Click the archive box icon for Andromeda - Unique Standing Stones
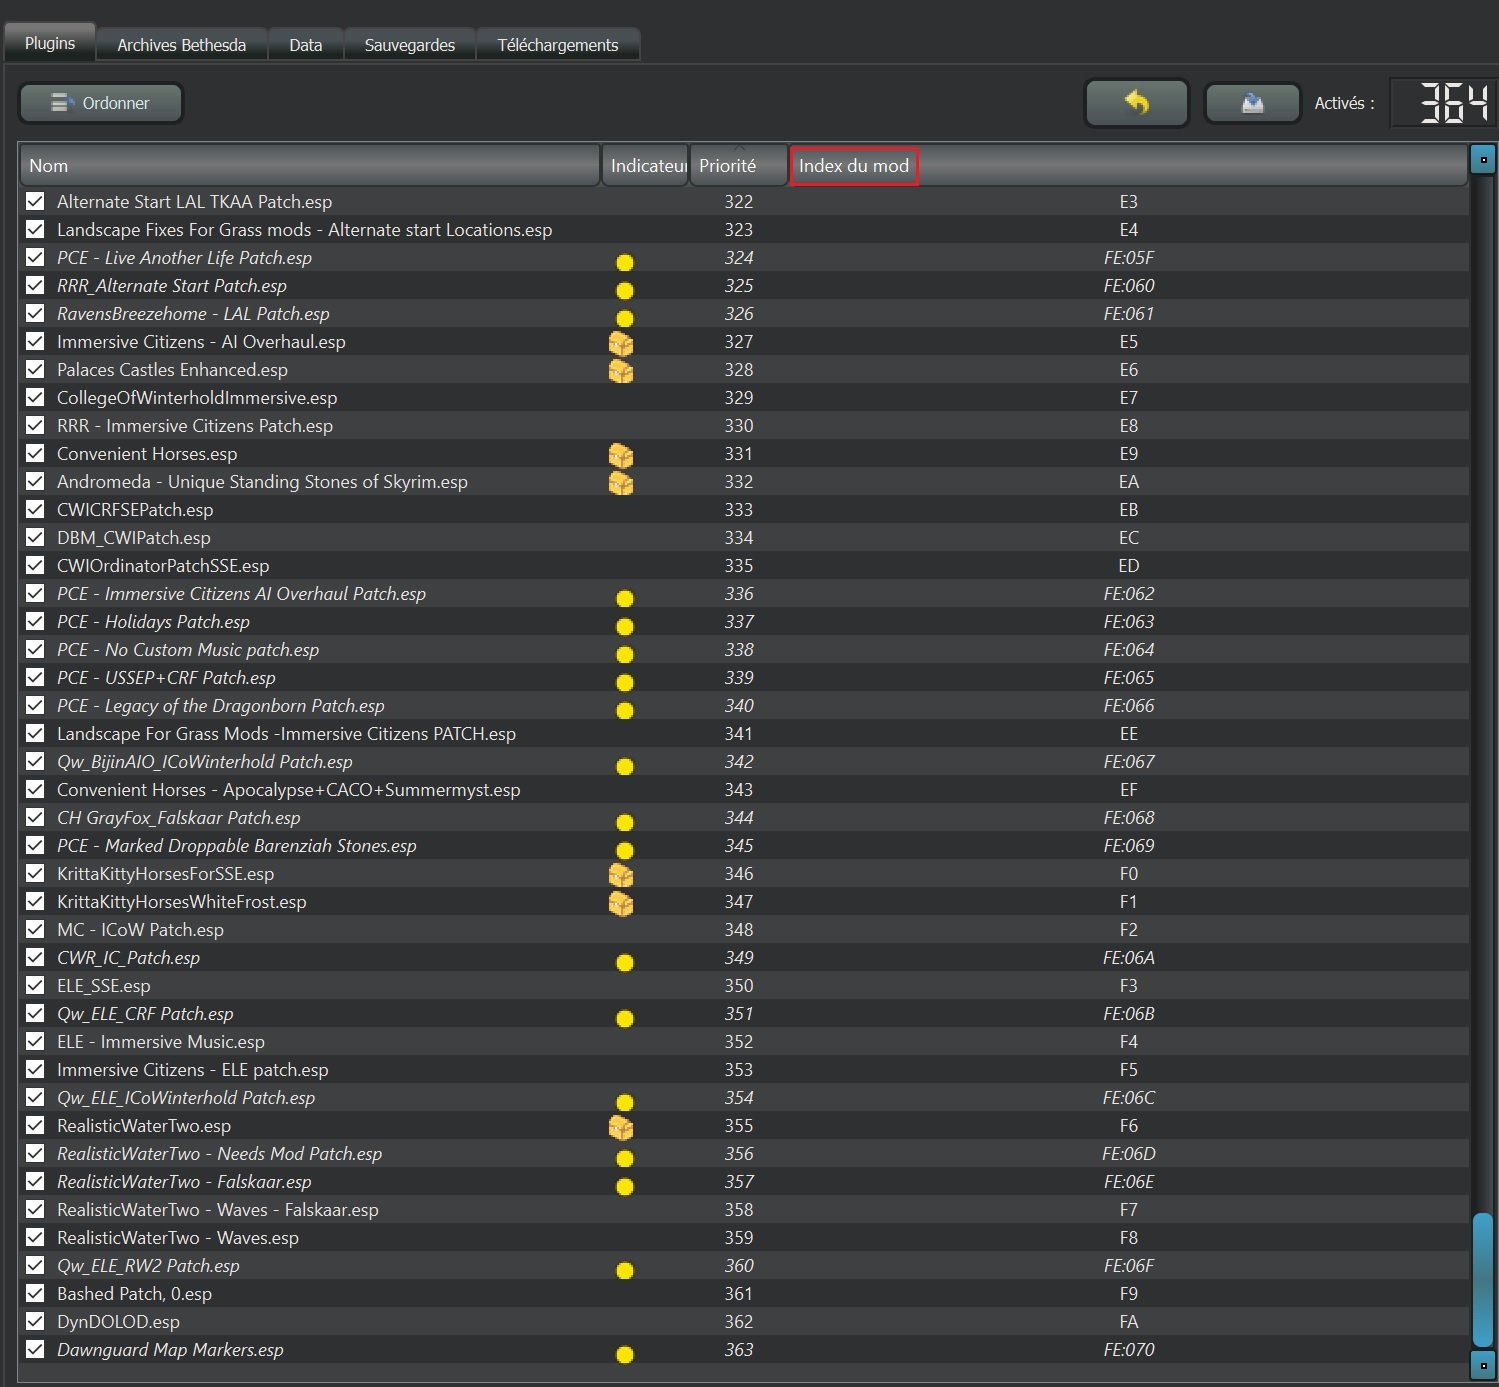 point(621,483)
